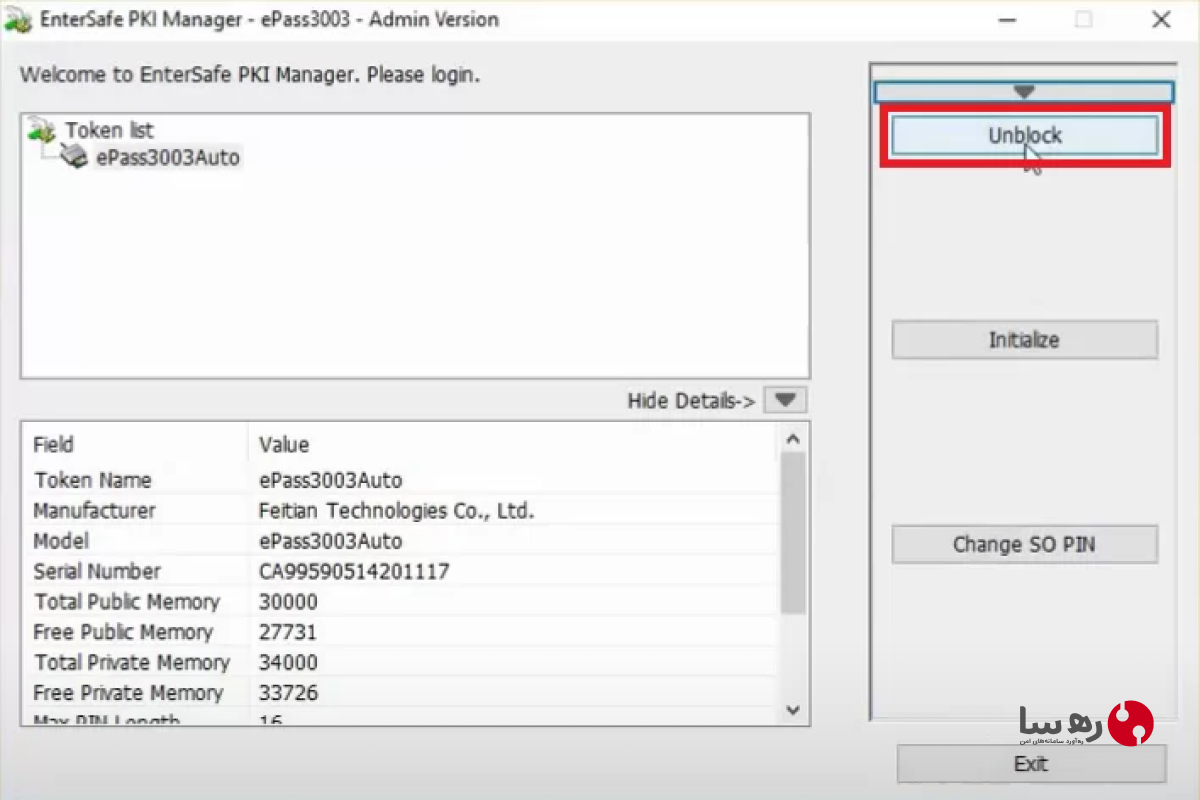Click the 33726 value
This screenshot has width=1200, height=800.
pos(288,693)
